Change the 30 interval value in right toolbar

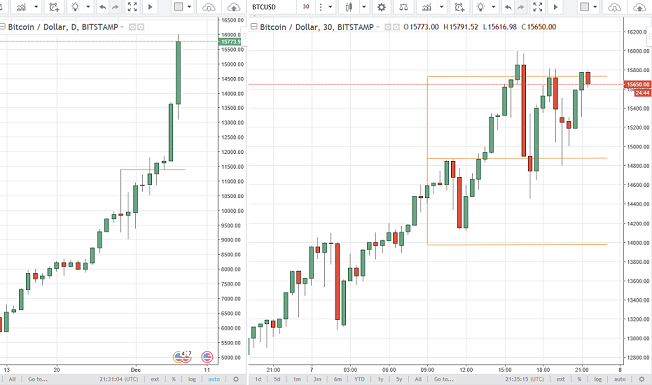306,7
